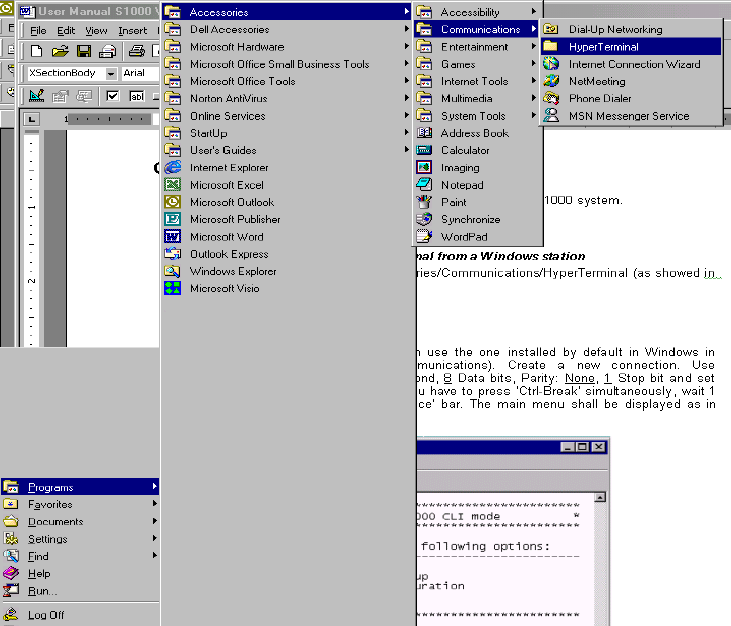
Task: Expand the Games submenu
Action: (x=477, y=64)
